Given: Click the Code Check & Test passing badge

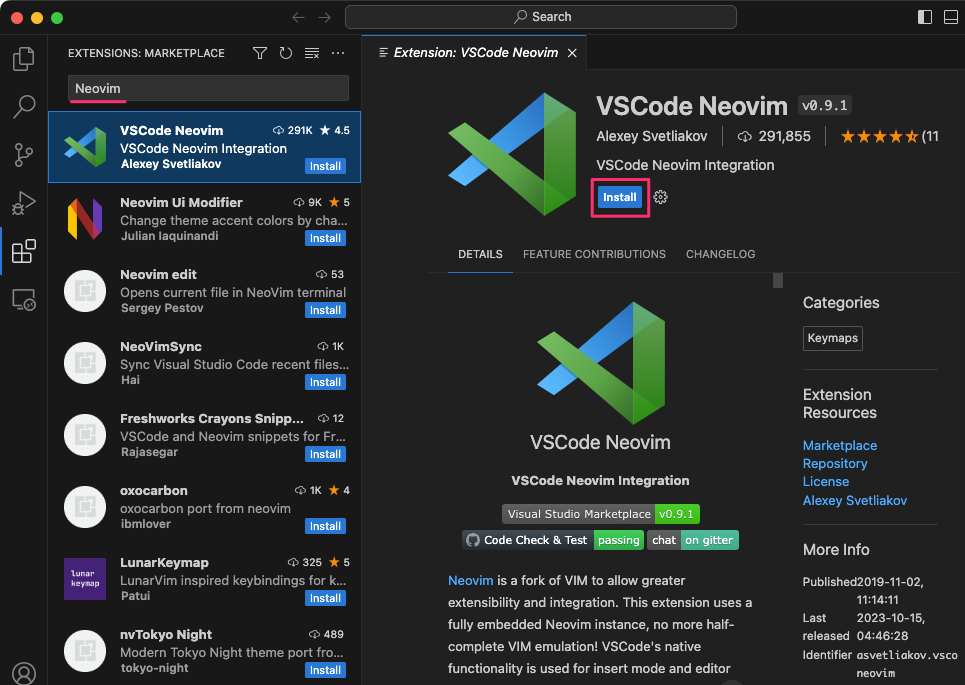Looking at the screenshot, I should 553,540.
